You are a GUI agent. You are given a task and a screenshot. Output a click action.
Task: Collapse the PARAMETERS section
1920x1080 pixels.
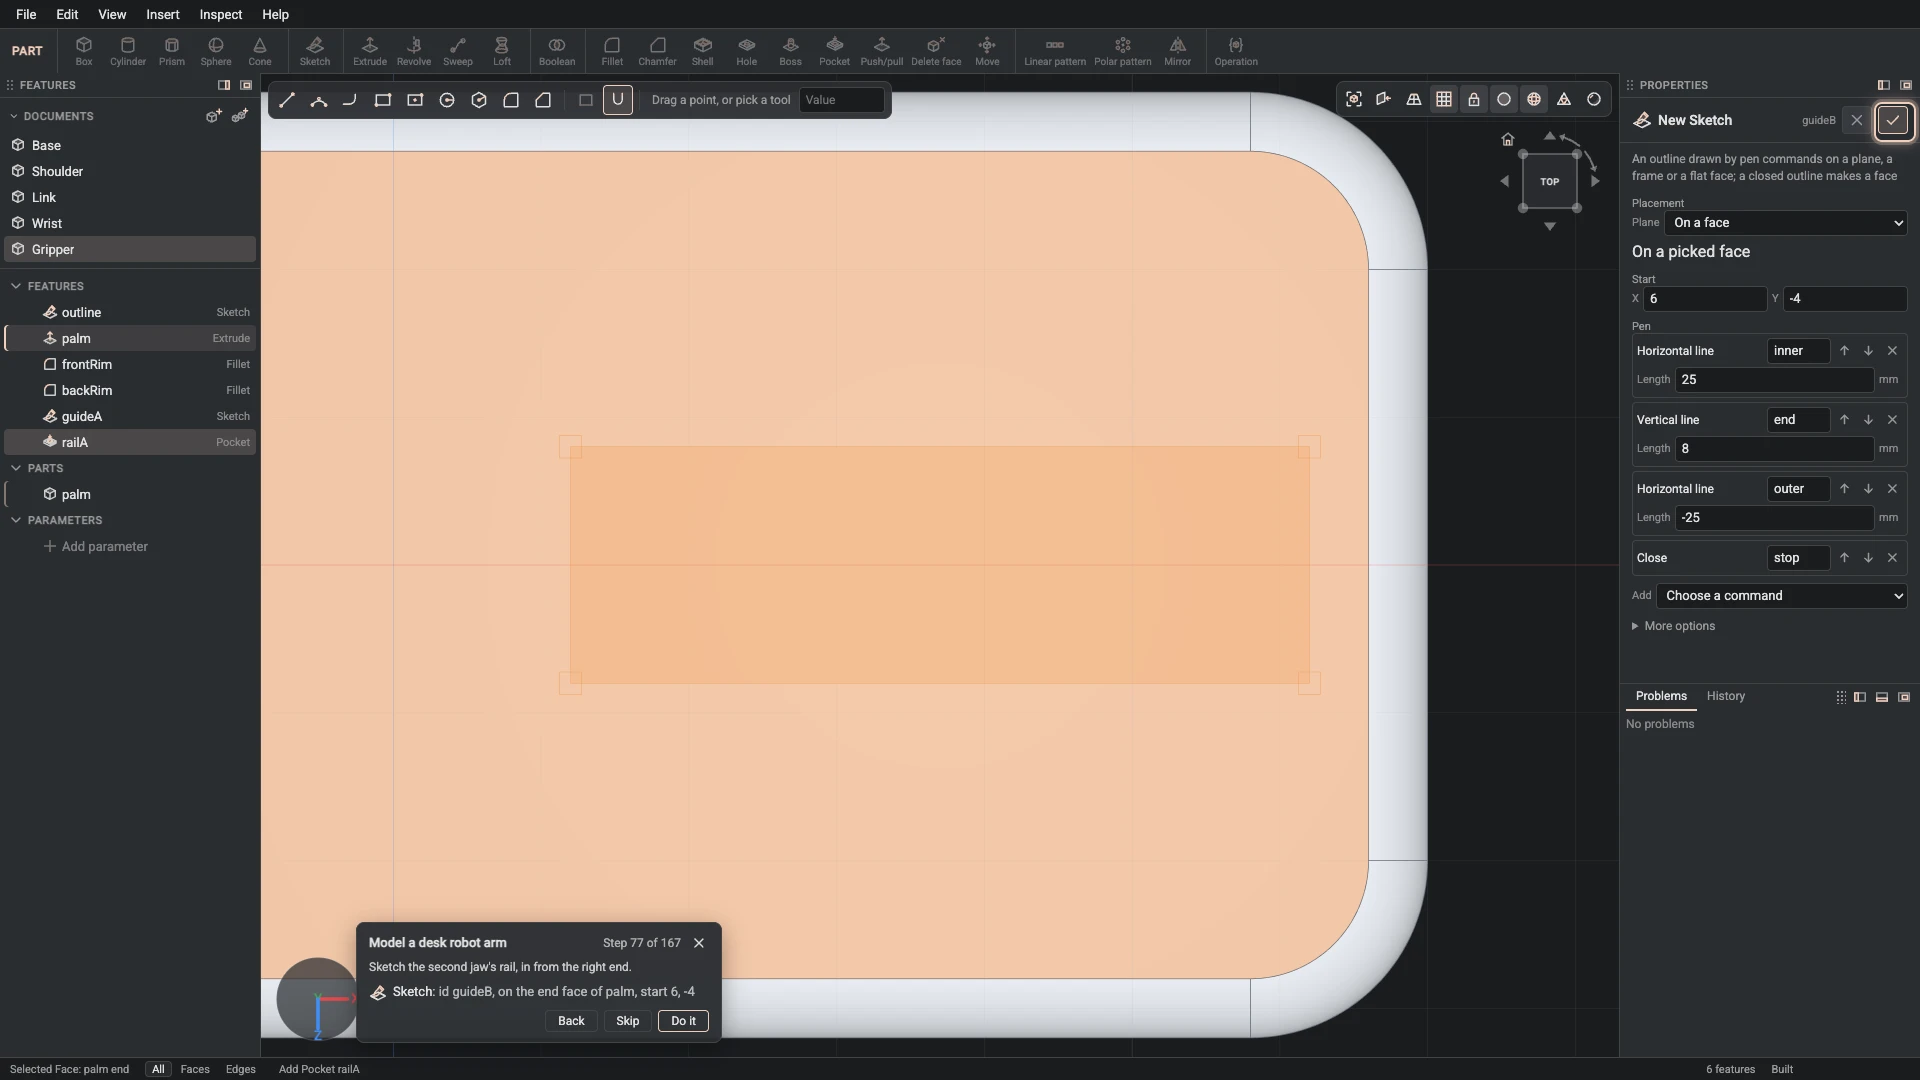tap(15, 520)
